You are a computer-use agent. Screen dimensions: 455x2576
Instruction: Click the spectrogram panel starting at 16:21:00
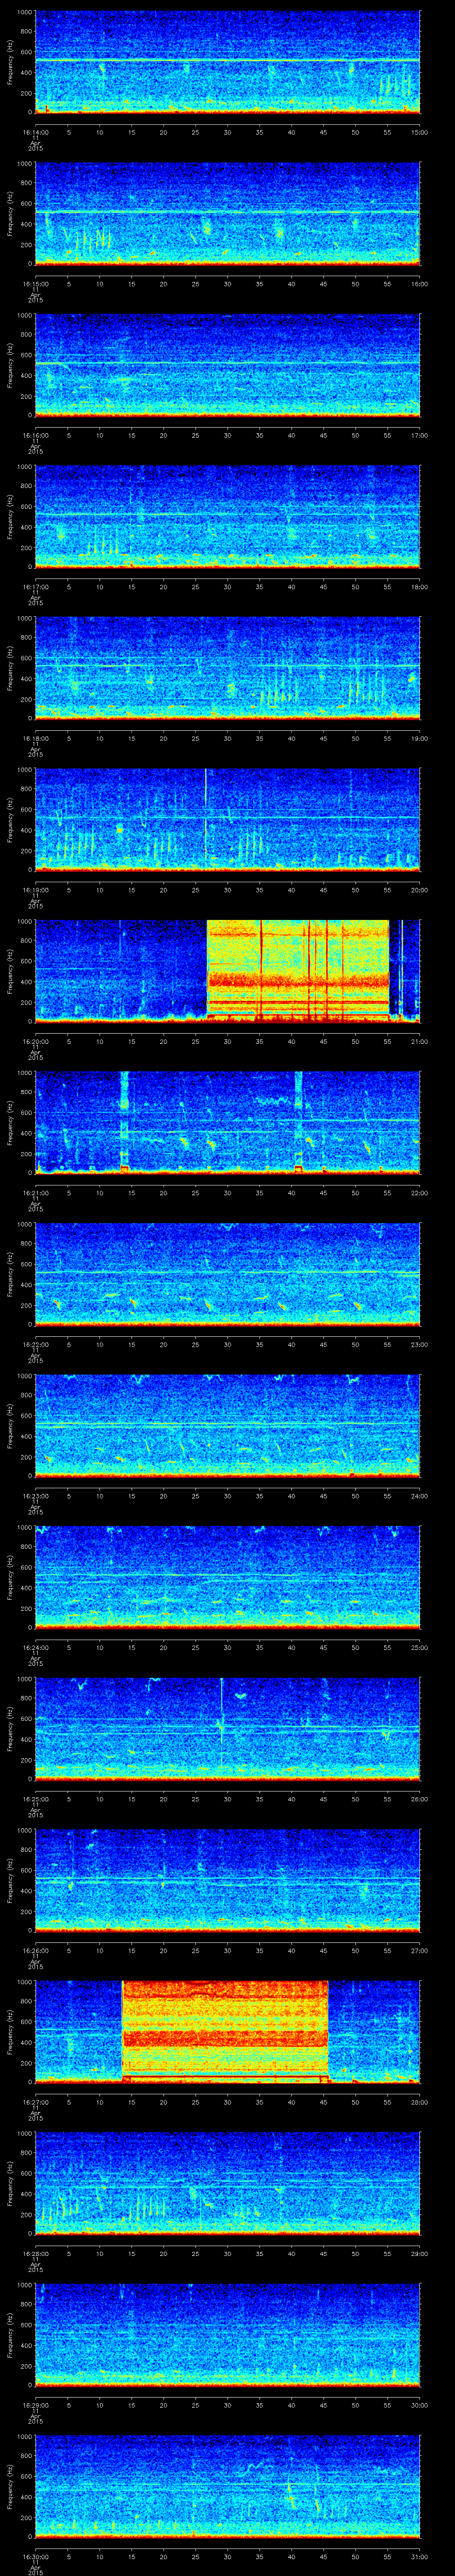pos(228,1123)
